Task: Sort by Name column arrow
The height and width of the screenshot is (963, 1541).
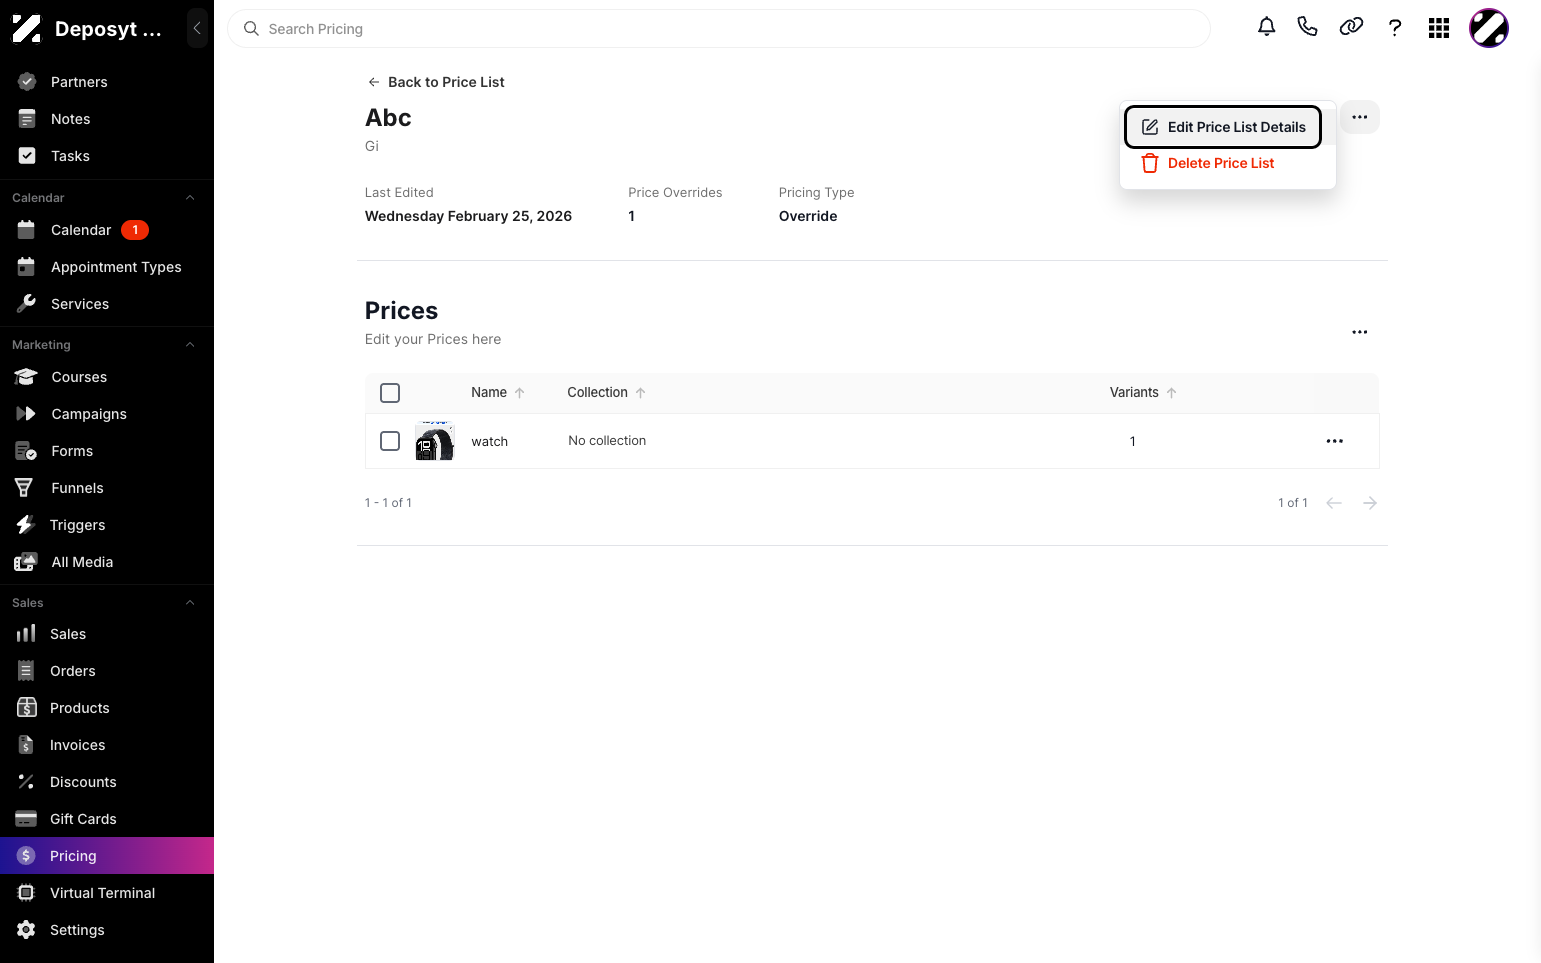Action: point(520,393)
